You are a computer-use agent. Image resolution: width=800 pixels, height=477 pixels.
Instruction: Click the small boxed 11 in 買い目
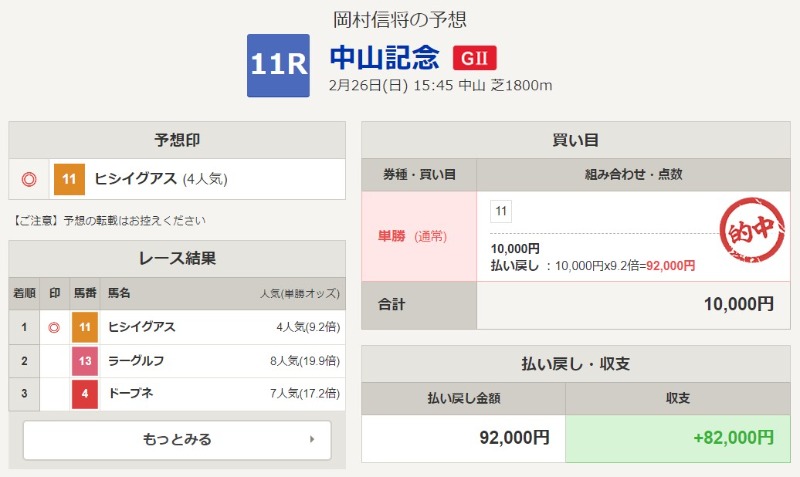tap(501, 211)
